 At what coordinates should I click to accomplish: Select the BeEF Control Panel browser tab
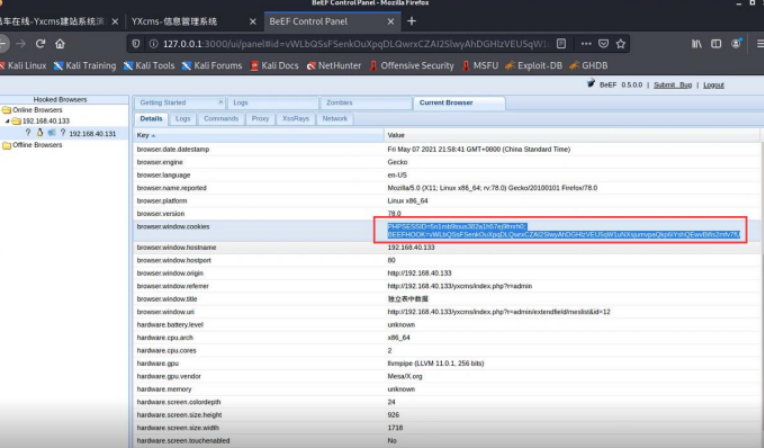click(332, 21)
